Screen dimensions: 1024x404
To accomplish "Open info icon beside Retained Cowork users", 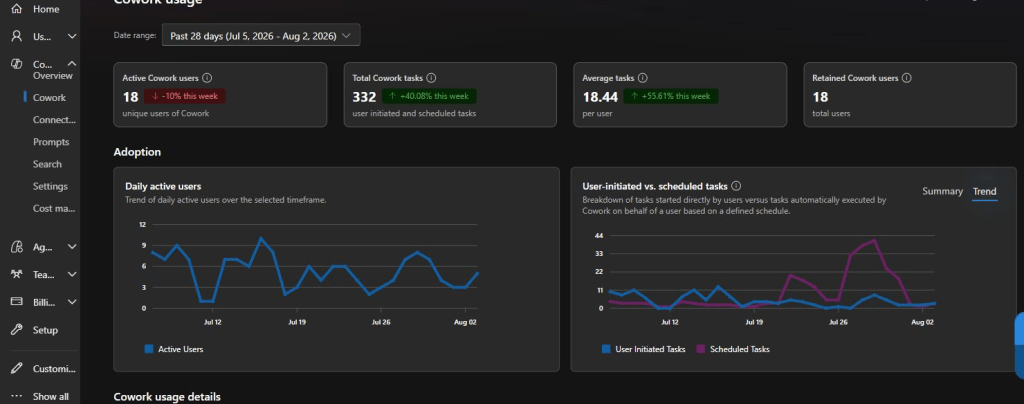I will coord(906,78).
